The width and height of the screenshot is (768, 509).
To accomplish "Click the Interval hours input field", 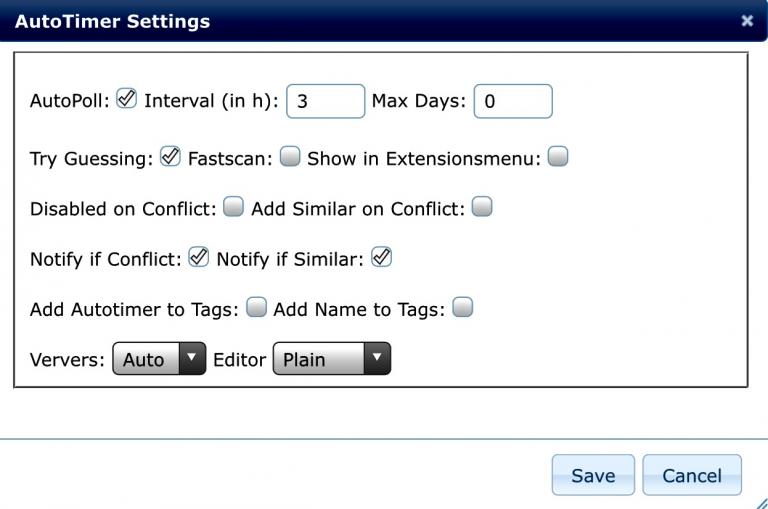I will click(x=325, y=101).
